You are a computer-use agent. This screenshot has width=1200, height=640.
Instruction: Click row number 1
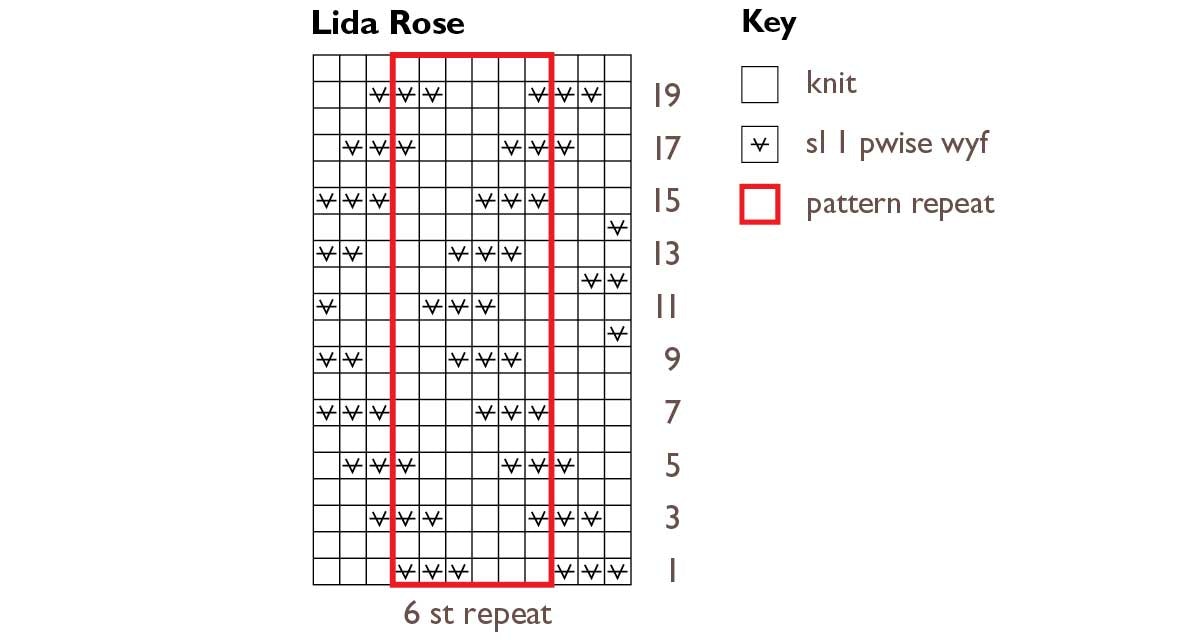[672, 571]
